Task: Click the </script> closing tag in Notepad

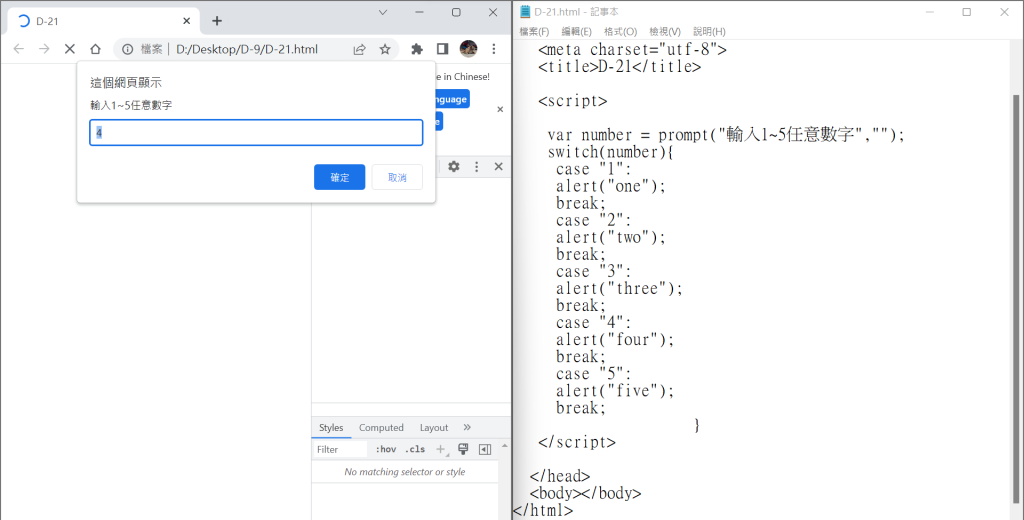Action: click(x=577, y=442)
